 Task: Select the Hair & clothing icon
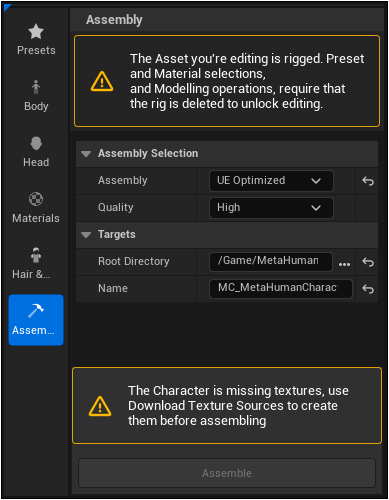(x=36, y=255)
